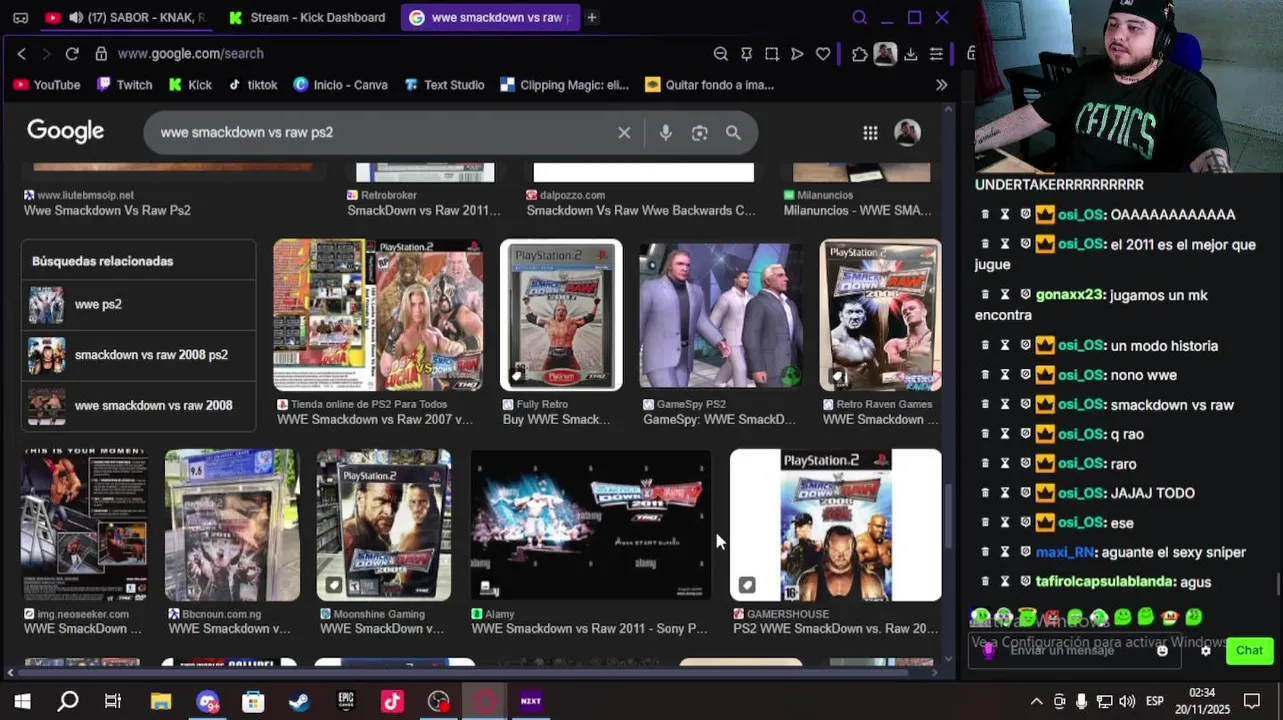The image size is (1283, 720).
Task: Open the Google apps grid
Action: coord(870,132)
